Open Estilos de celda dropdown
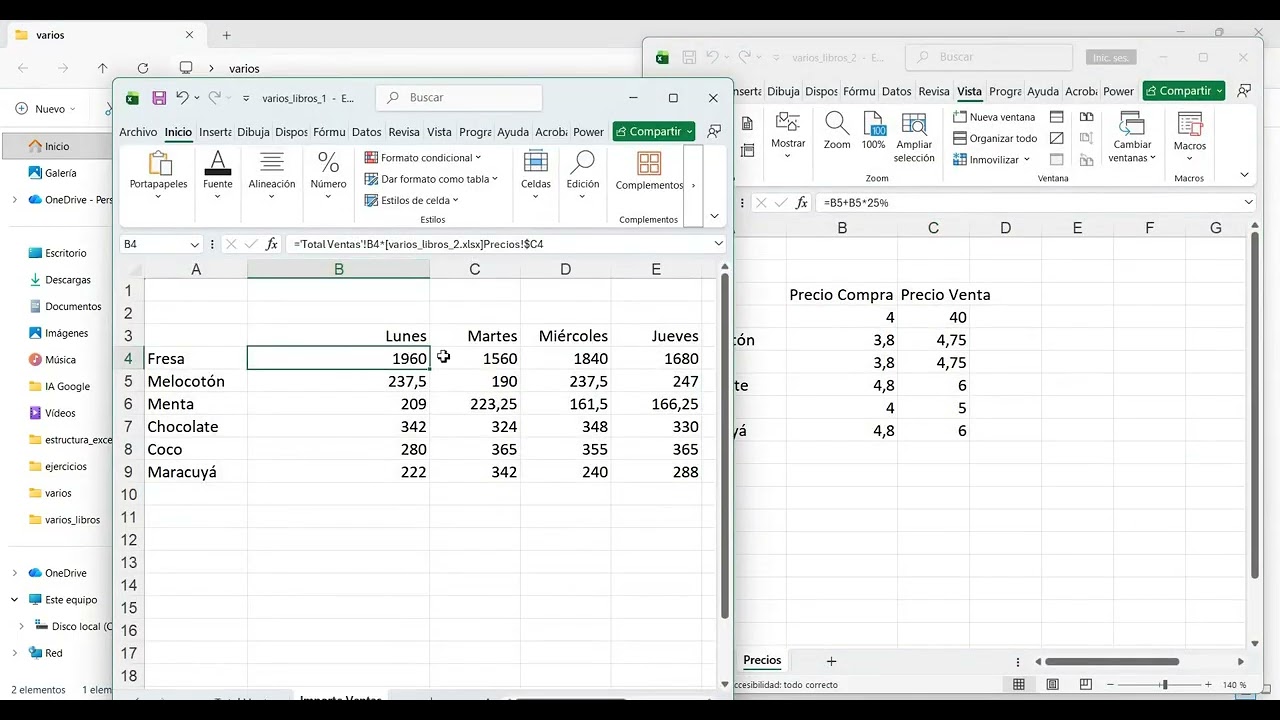The image size is (1280, 720). (x=412, y=200)
